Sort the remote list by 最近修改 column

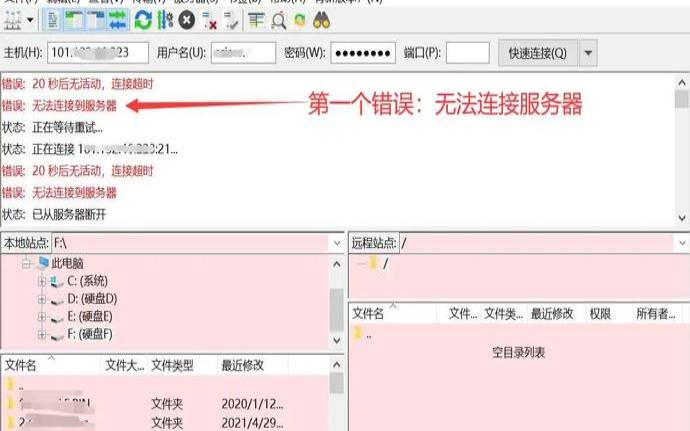[552, 313]
